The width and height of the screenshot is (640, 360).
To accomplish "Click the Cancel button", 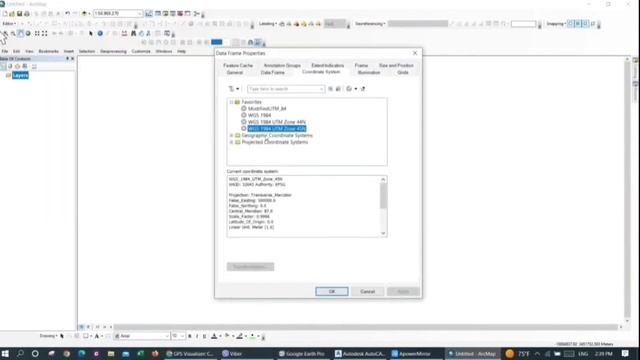I will point(367,291).
